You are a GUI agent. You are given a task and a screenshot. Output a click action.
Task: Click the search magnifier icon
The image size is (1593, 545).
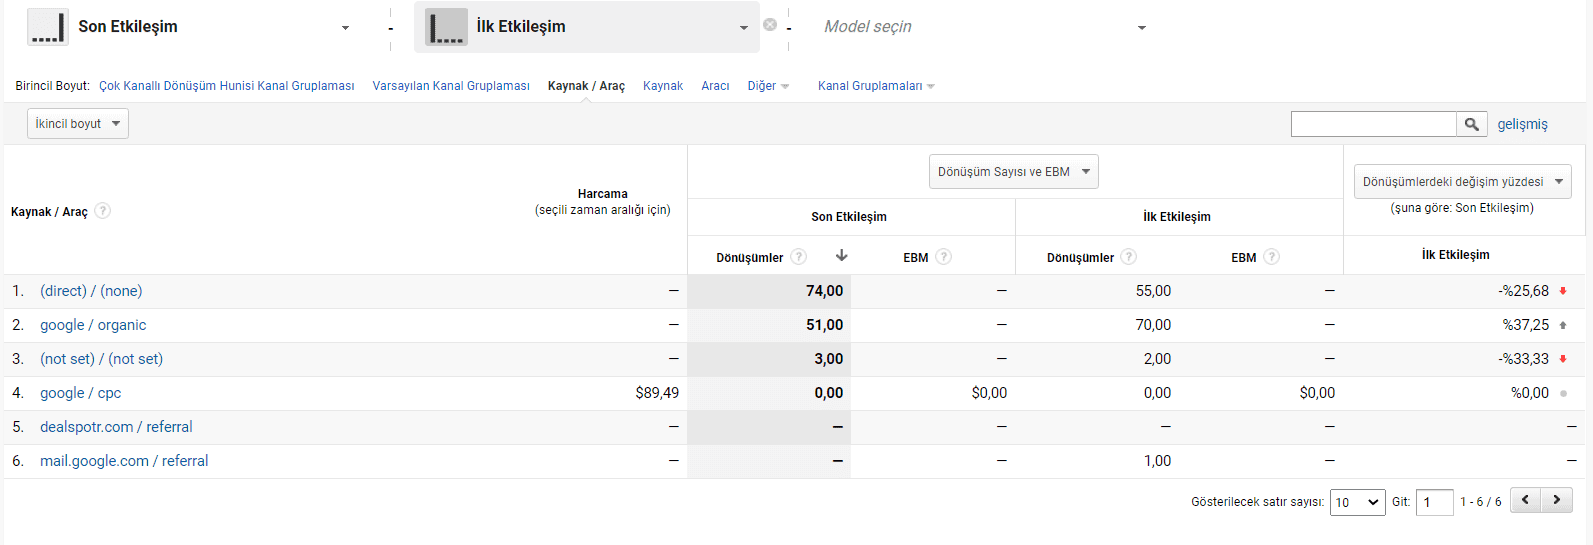[x=1471, y=124]
